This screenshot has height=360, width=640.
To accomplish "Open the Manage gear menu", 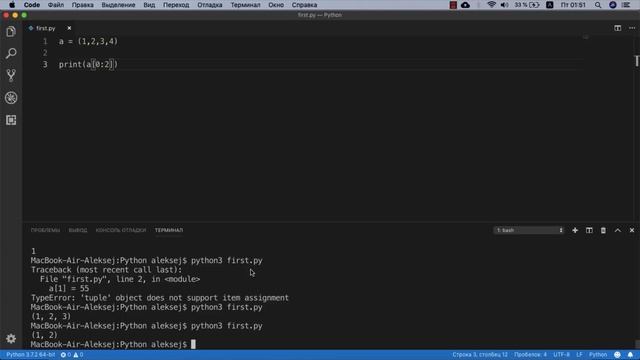I will (11, 338).
